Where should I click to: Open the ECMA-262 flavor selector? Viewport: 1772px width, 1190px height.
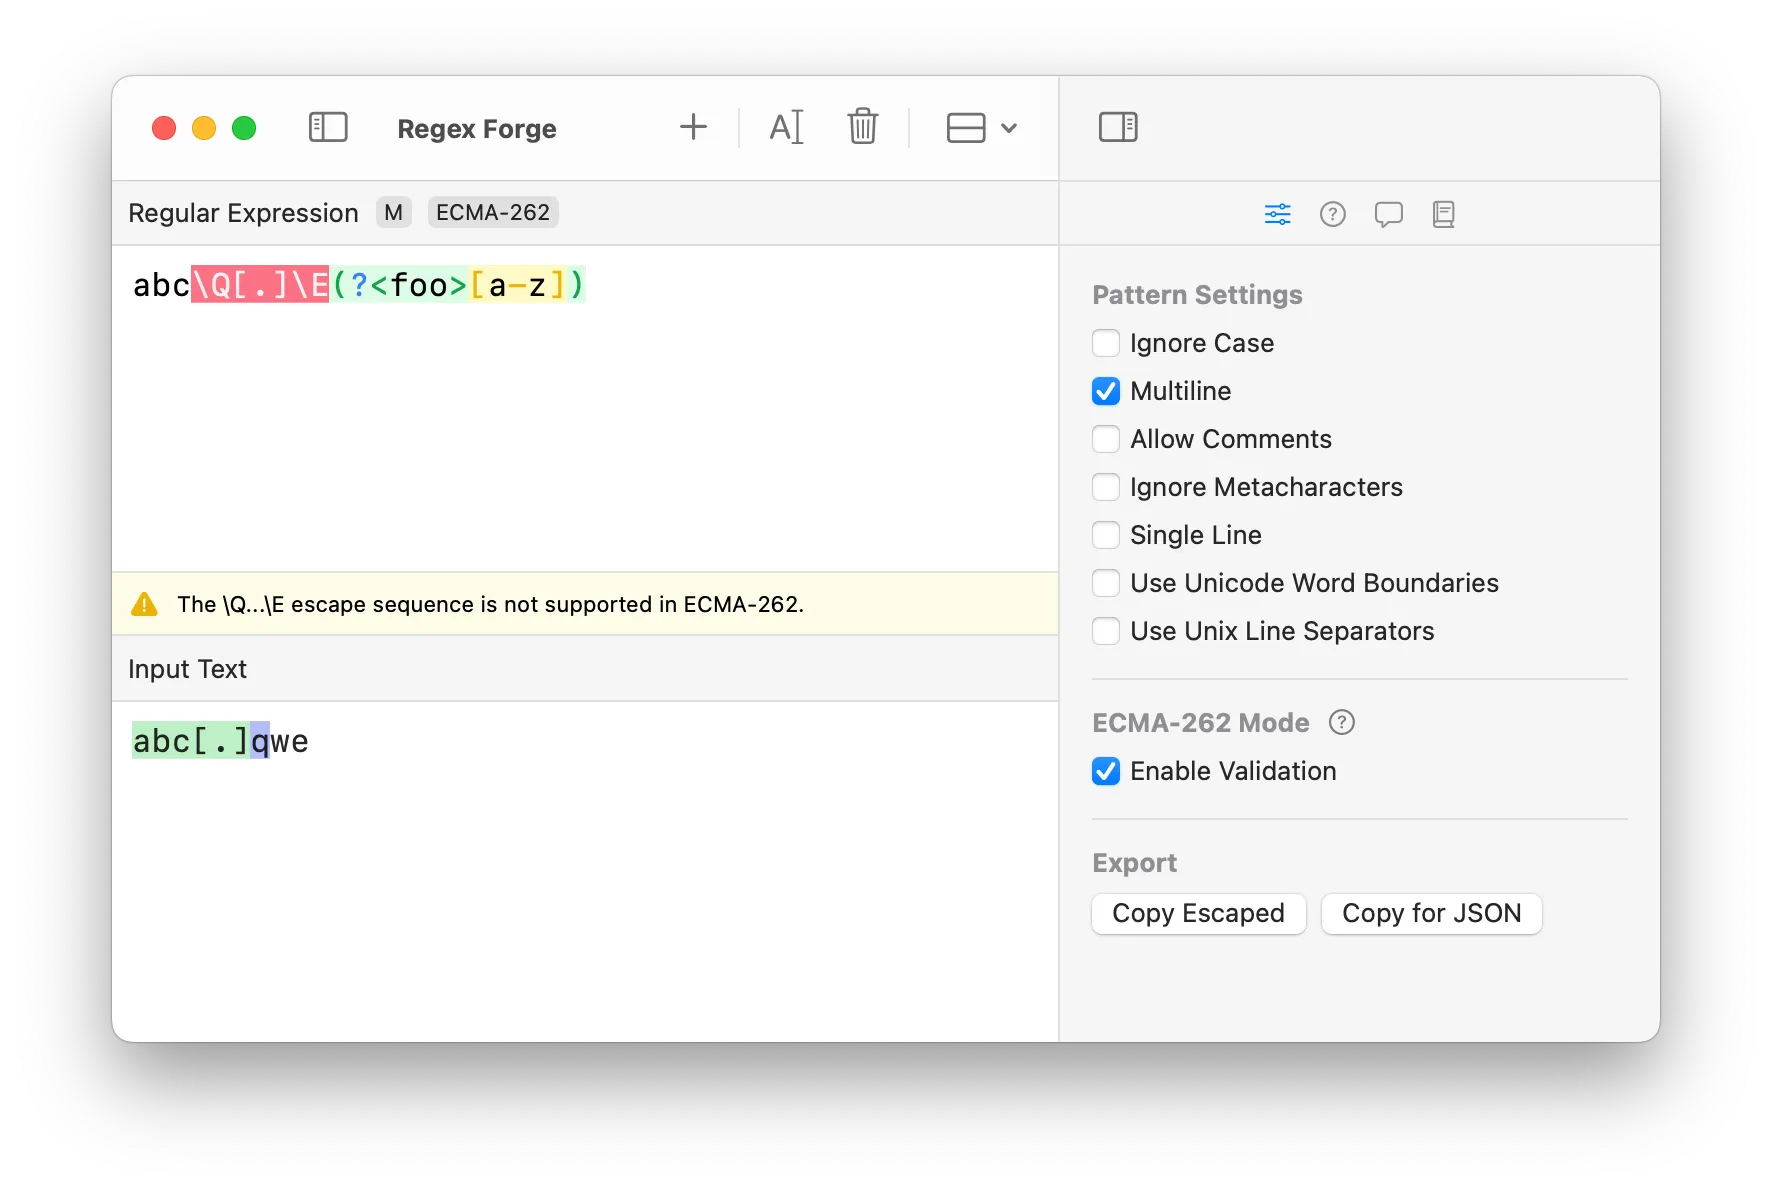[491, 212]
